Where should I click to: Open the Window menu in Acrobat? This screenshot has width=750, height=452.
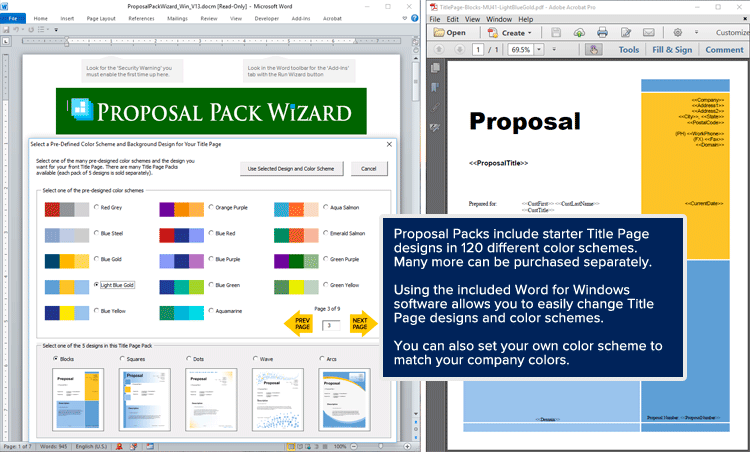pyautogui.click(x=499, y=19)
